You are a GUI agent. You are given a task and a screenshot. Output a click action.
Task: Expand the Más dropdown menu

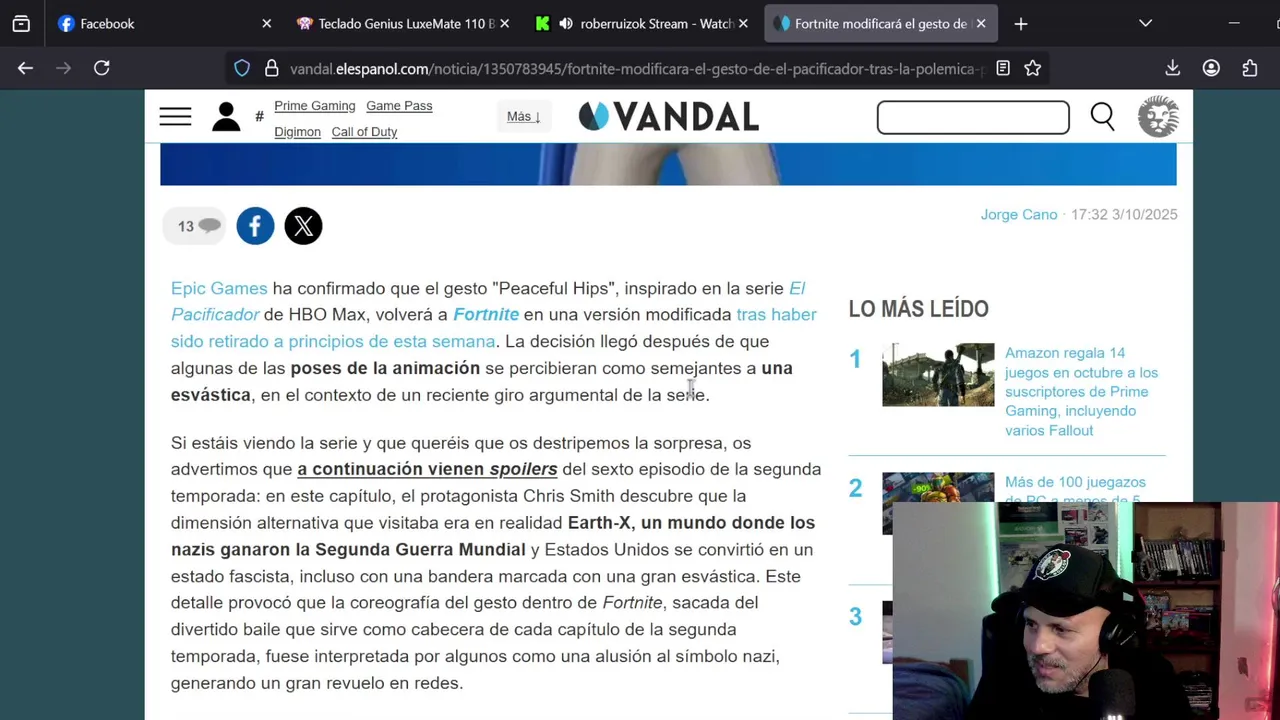(x=523, y=116)
